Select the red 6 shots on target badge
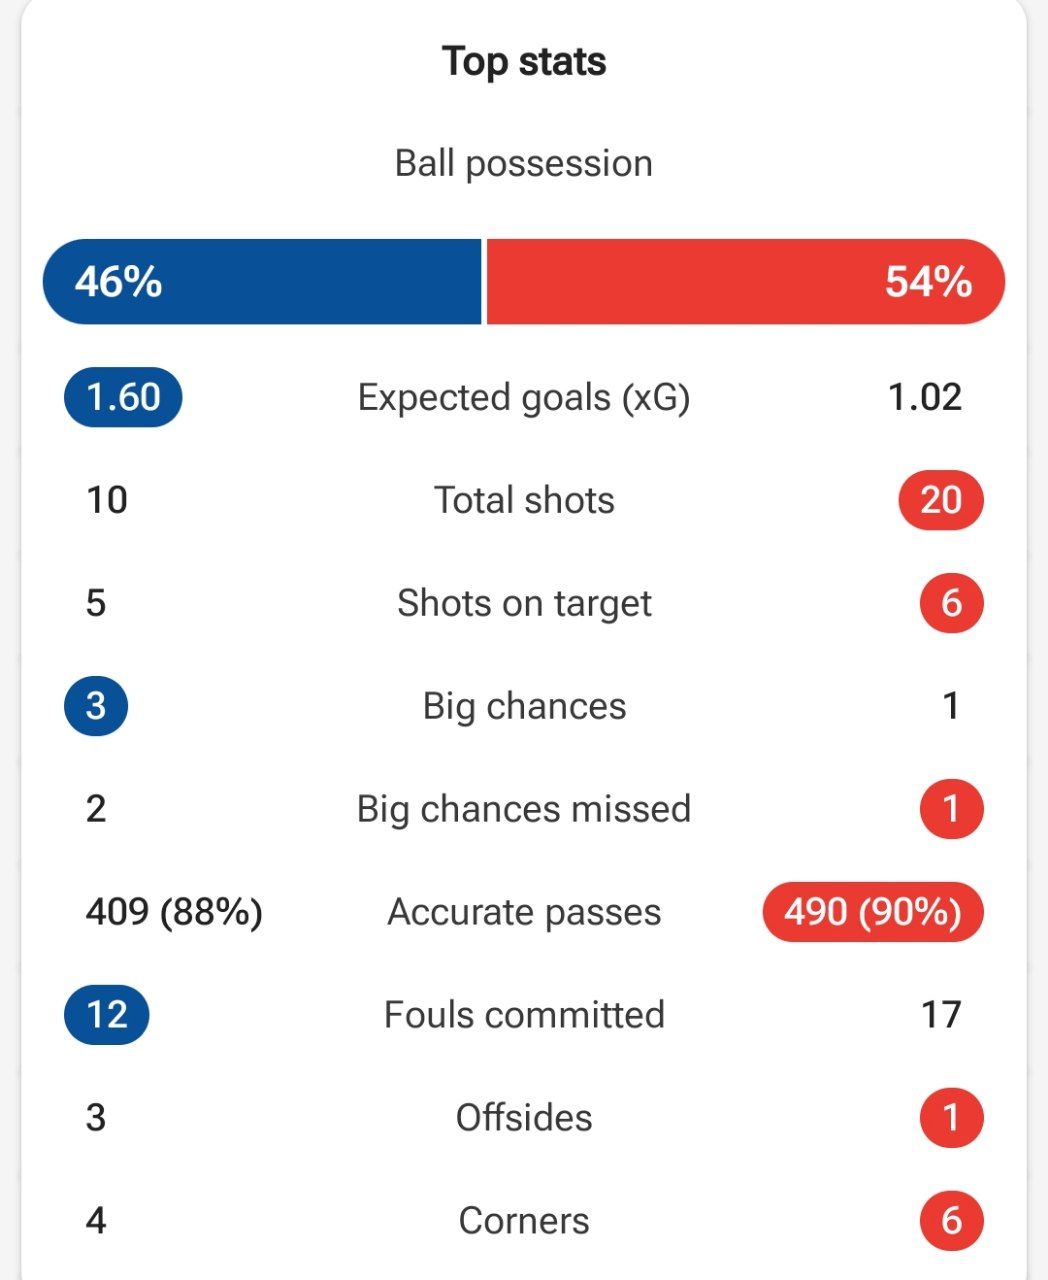 (x=951, y=603)
